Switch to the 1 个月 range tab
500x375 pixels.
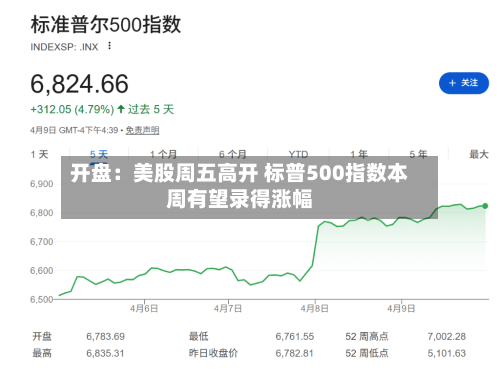point(163,154)
